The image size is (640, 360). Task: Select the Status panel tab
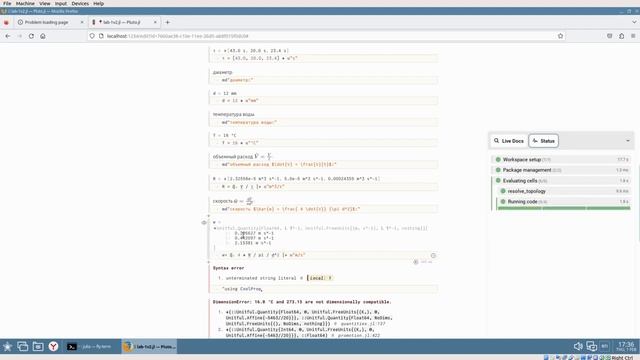click(x=544, y=141)
